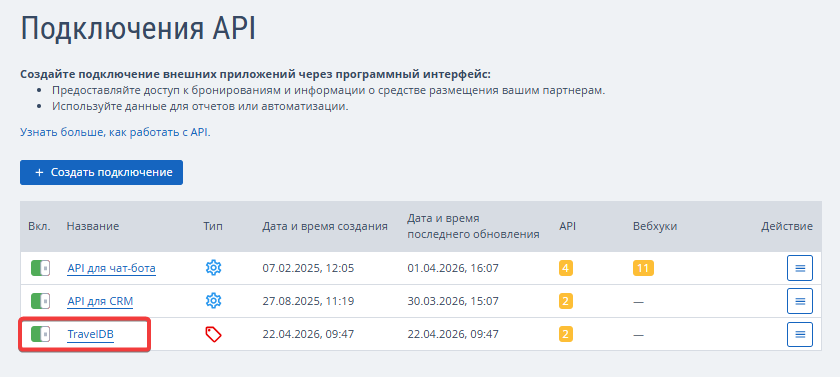This screenshot has height=377, width=840.
Task: Open the API для чат-бота connection link
Action: point(111,268)
